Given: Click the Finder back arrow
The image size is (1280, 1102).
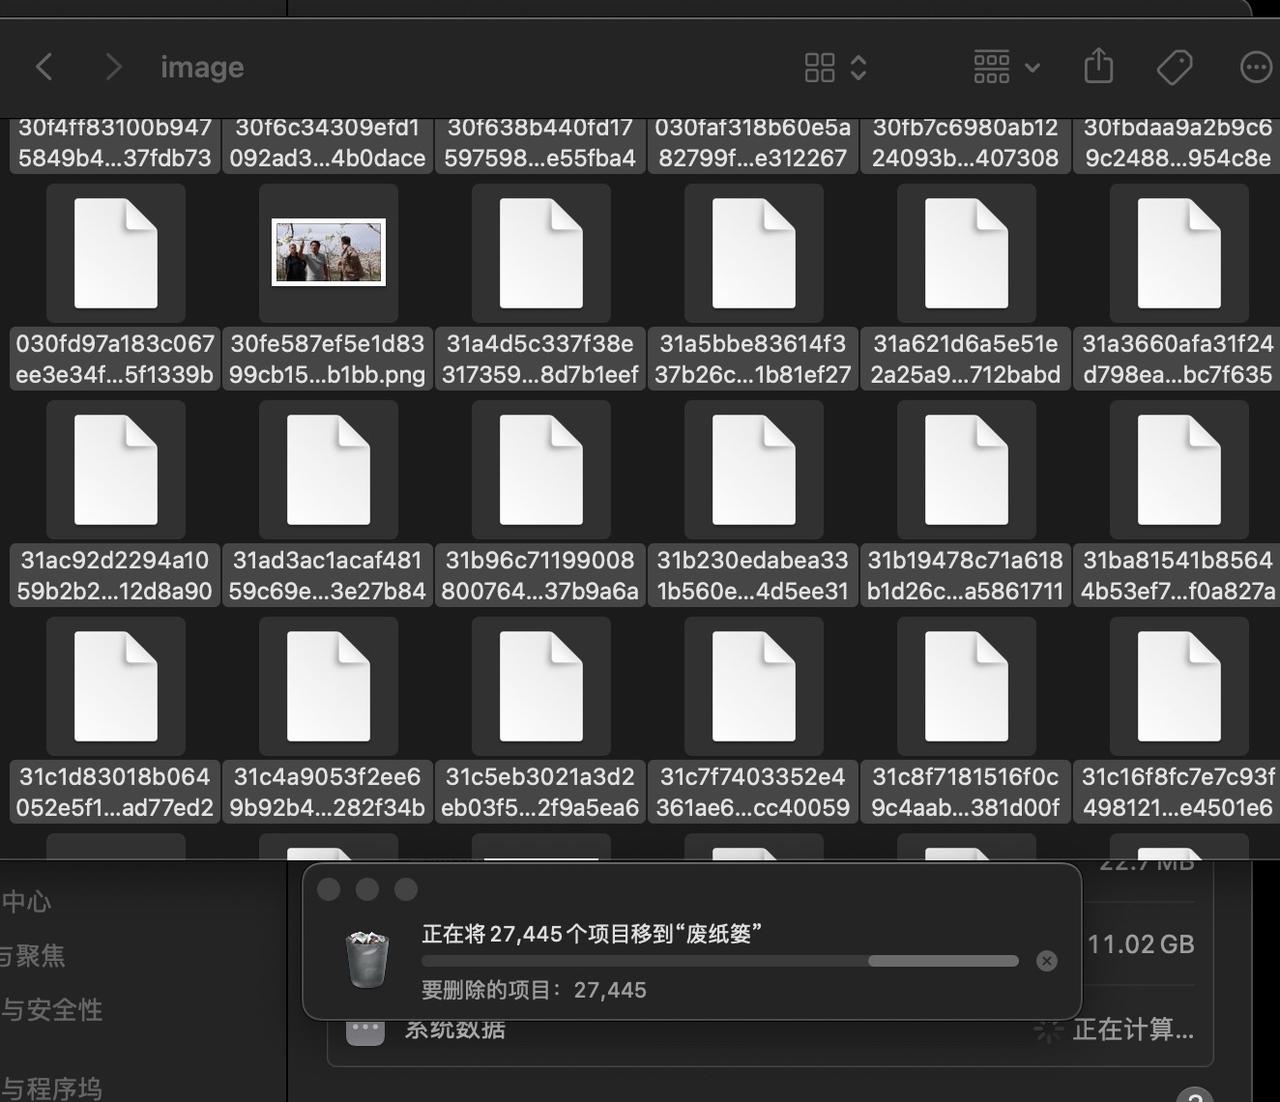Looking at the screenshot, I should click(44, 67).
